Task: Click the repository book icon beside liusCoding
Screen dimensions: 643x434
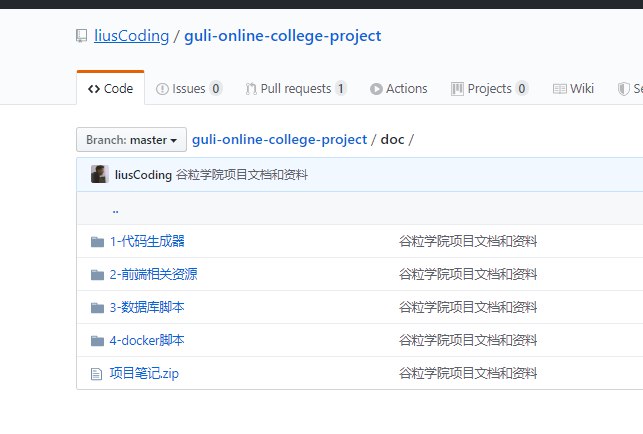Action: [x=82, y=36]
